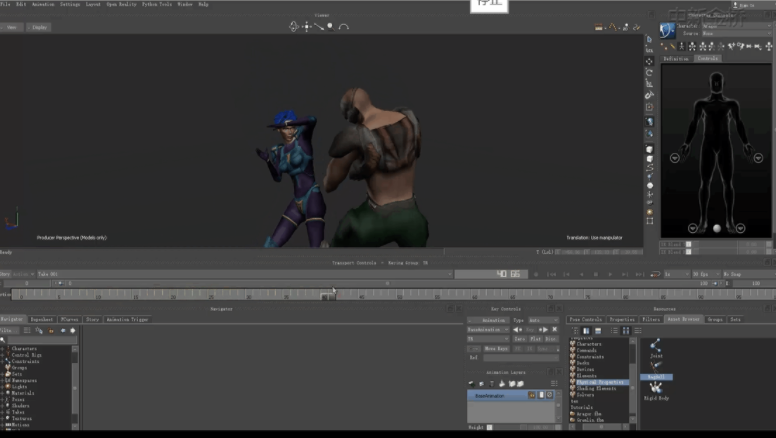Image resolution: width=776 pixels, height=438 pixels.
Task: Click the delete key X icon
Action: (554, 330)
